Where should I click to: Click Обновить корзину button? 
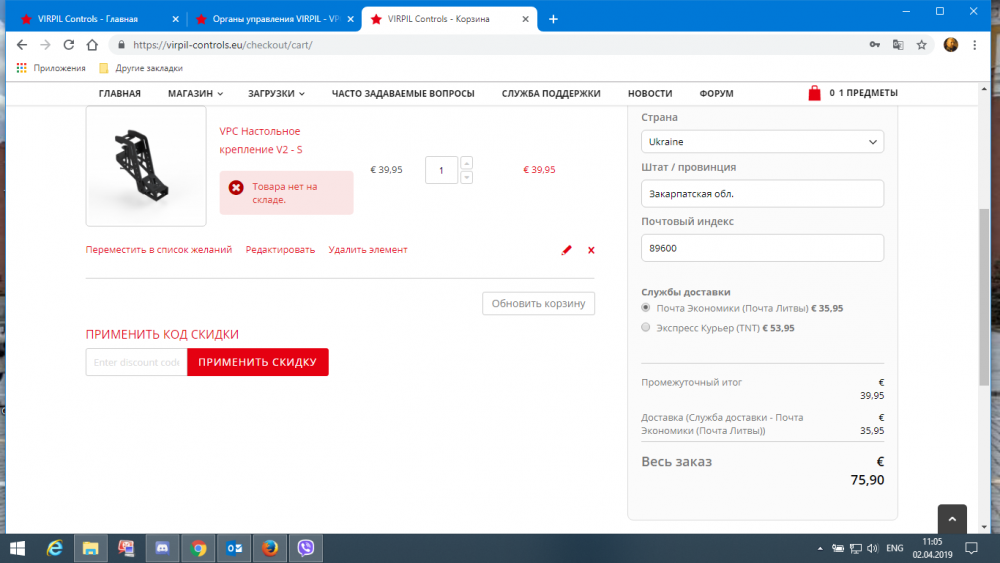538,303
